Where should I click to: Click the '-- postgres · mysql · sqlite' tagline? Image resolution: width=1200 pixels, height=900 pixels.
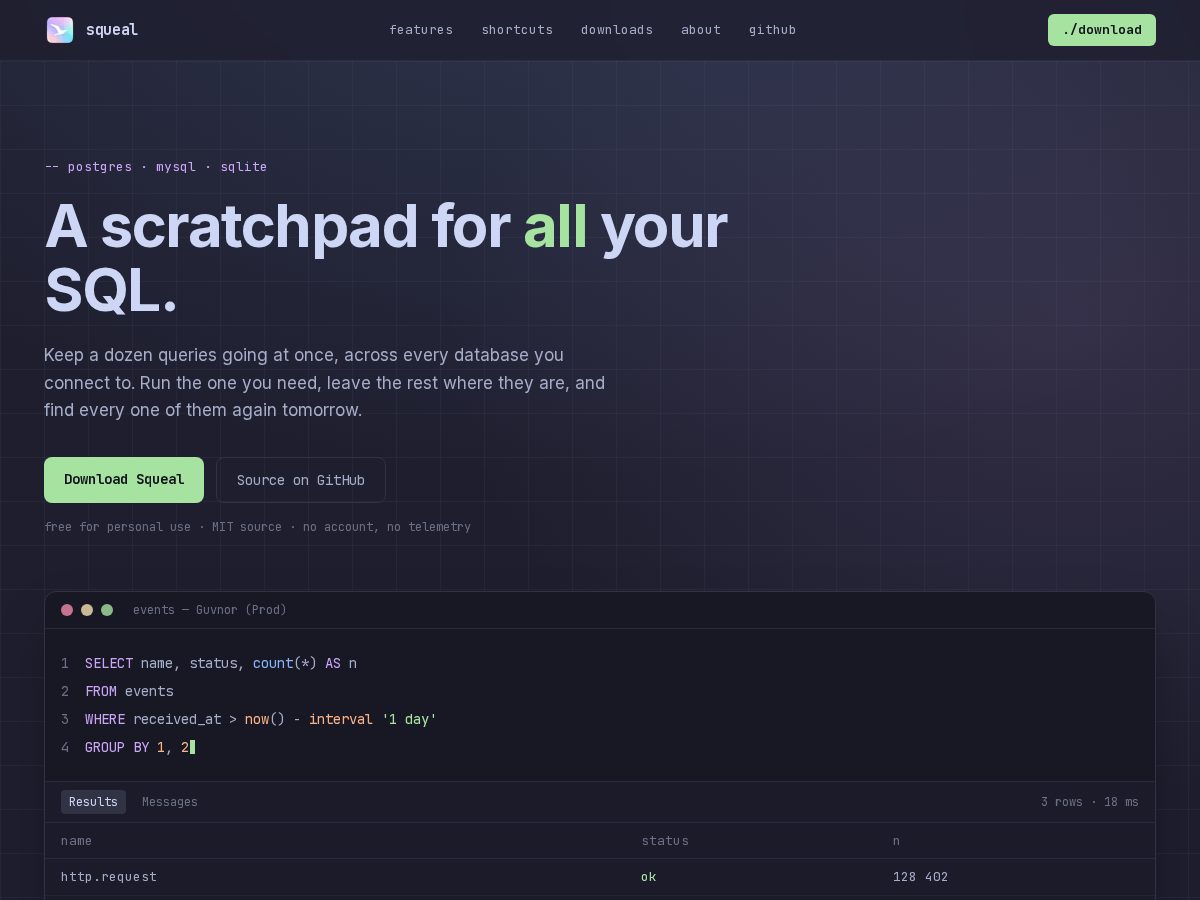point(156,167)
